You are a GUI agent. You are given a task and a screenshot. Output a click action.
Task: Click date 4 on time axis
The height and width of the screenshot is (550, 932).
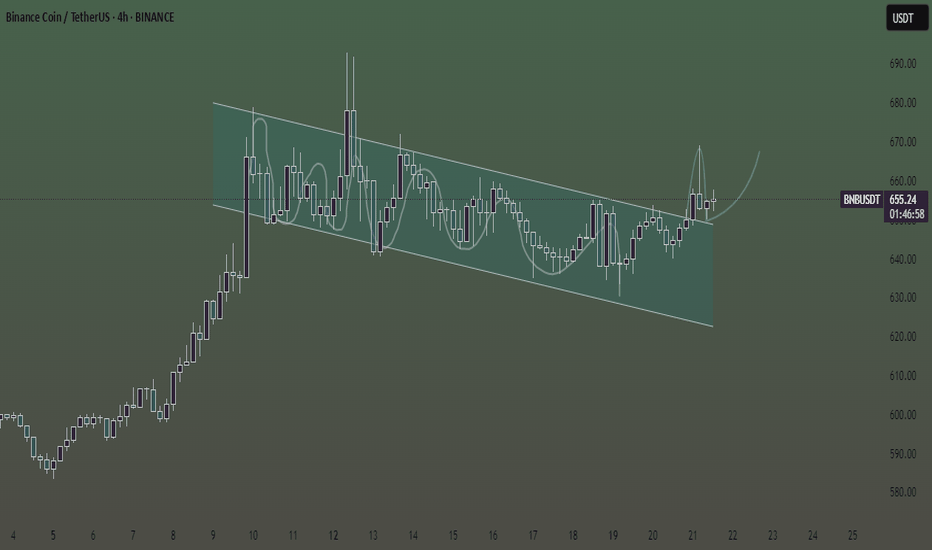pyautogui.click(x=13, y=536)
